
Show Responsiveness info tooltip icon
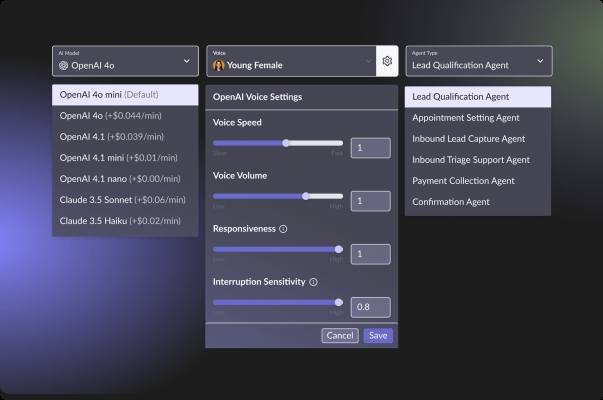click(283, 229)
